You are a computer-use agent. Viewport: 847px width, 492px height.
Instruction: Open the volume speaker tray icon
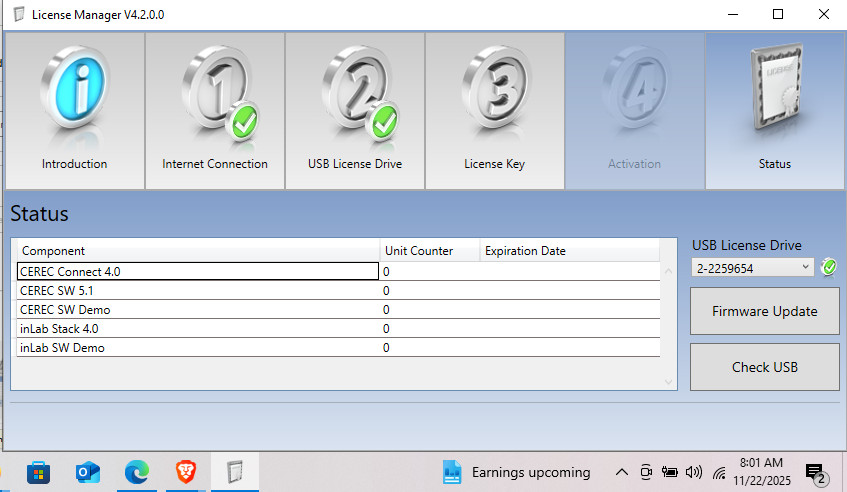click(x=694, y=473)
